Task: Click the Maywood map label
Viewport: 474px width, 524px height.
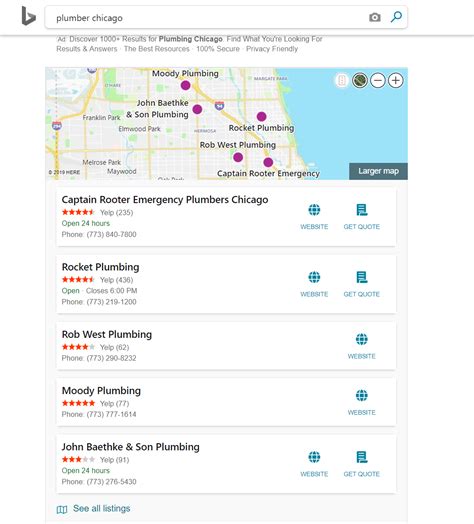Action: 122,171
